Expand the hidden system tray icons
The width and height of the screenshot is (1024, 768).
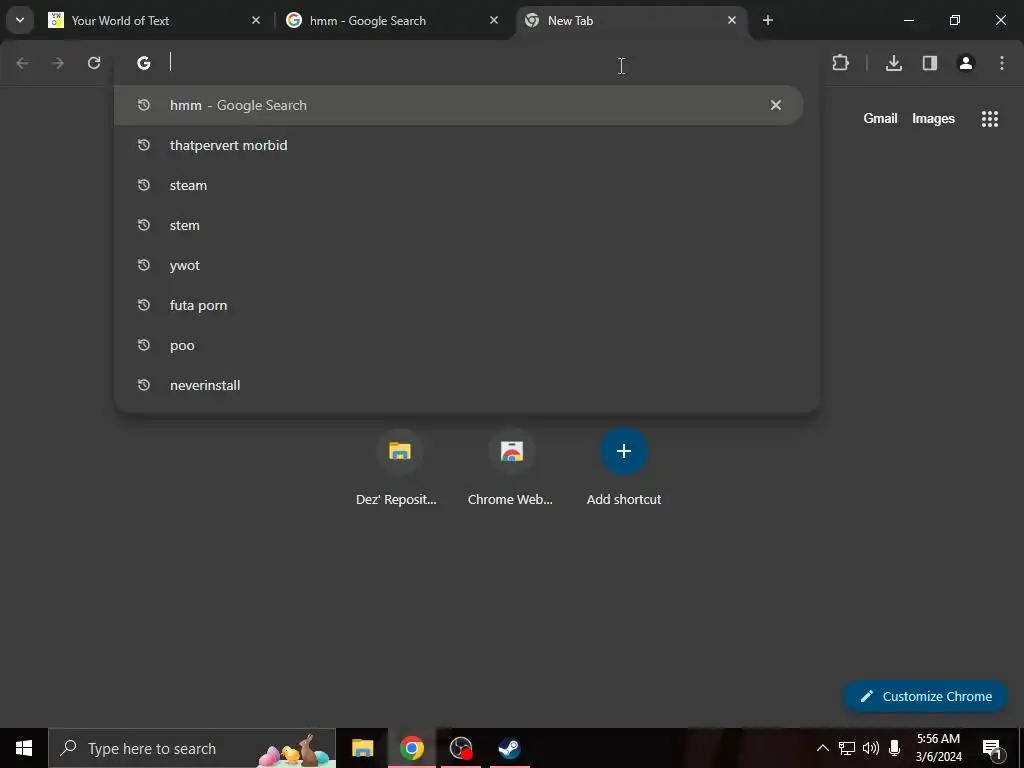(x=823, y=748)
